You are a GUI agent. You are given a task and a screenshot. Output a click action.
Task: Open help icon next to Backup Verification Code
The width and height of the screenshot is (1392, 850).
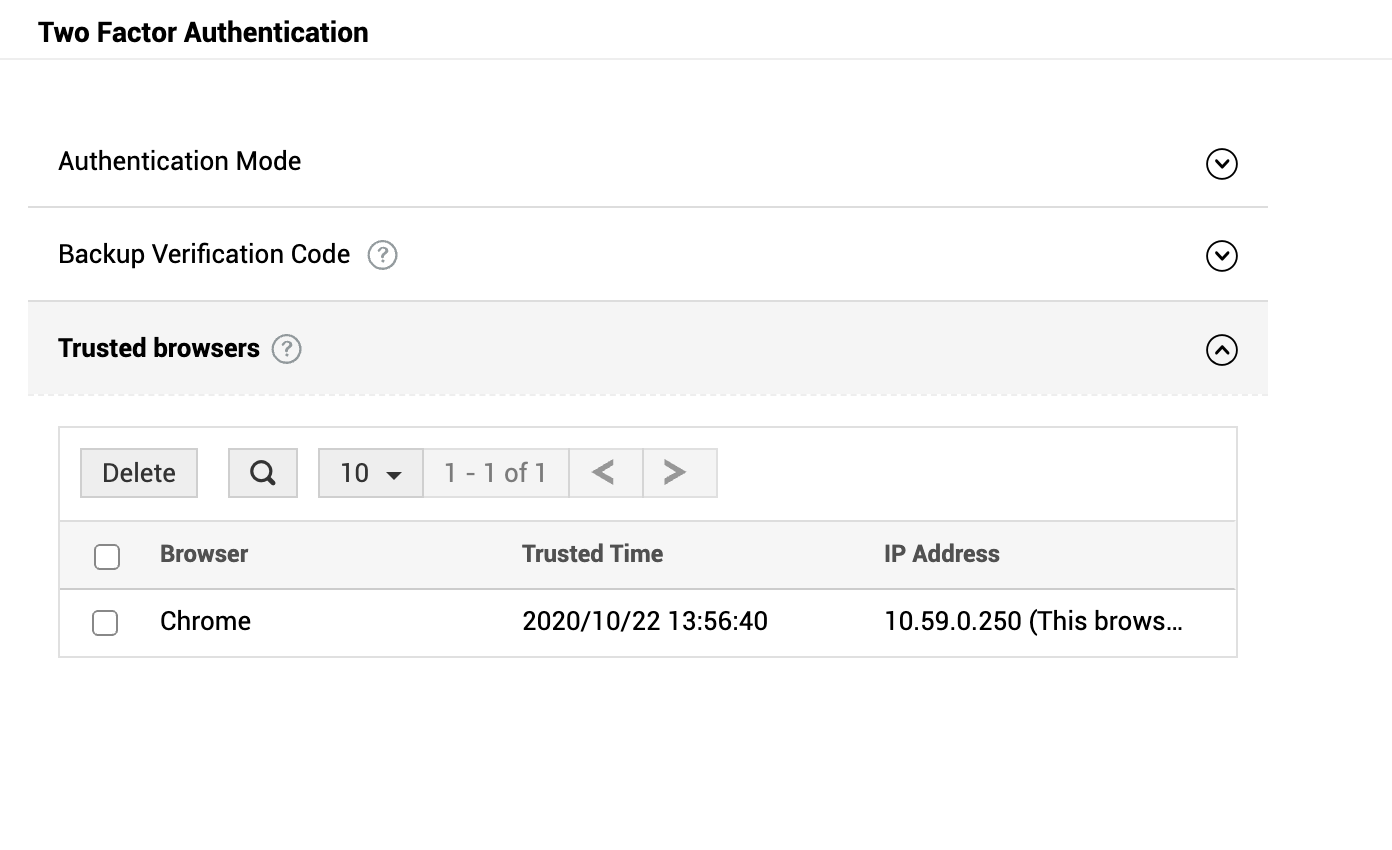click(382, 256)
